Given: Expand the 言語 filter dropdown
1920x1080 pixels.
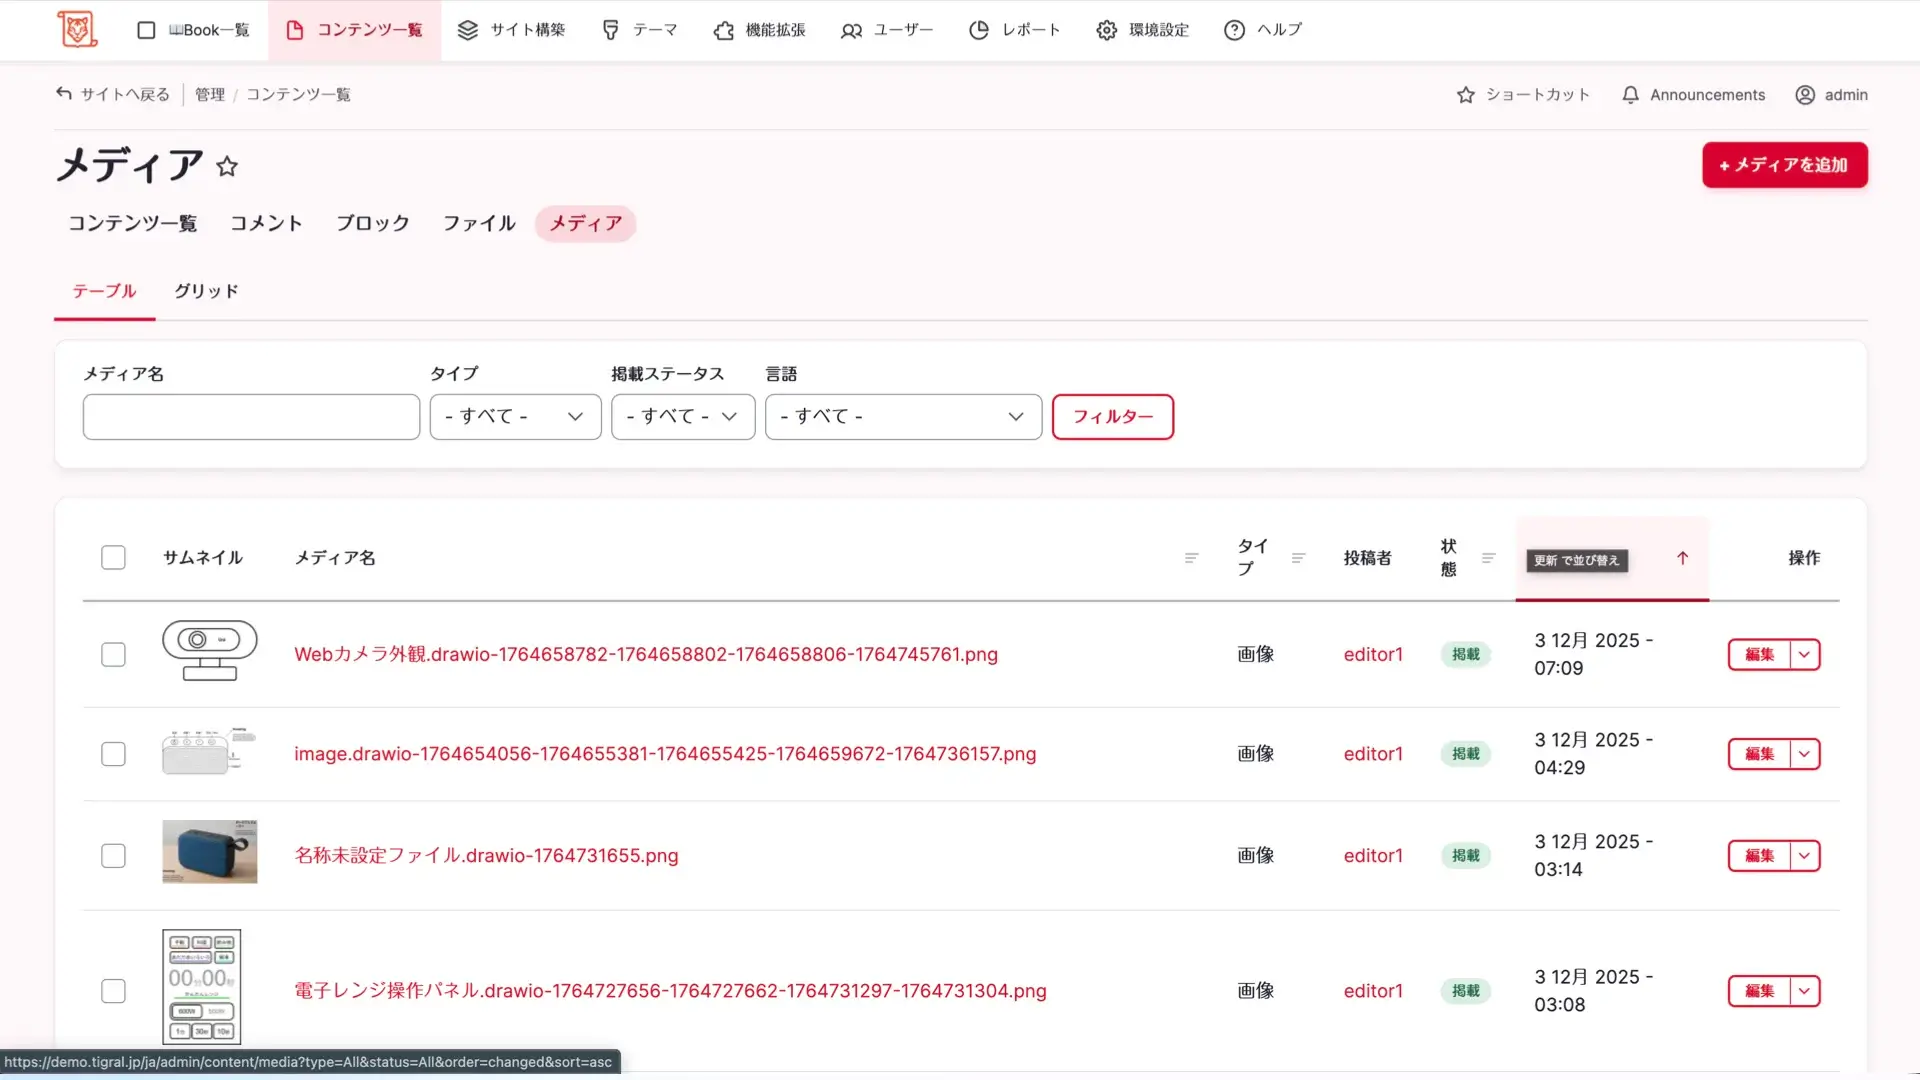Looking at the screenshot, I should coord(902,417).
